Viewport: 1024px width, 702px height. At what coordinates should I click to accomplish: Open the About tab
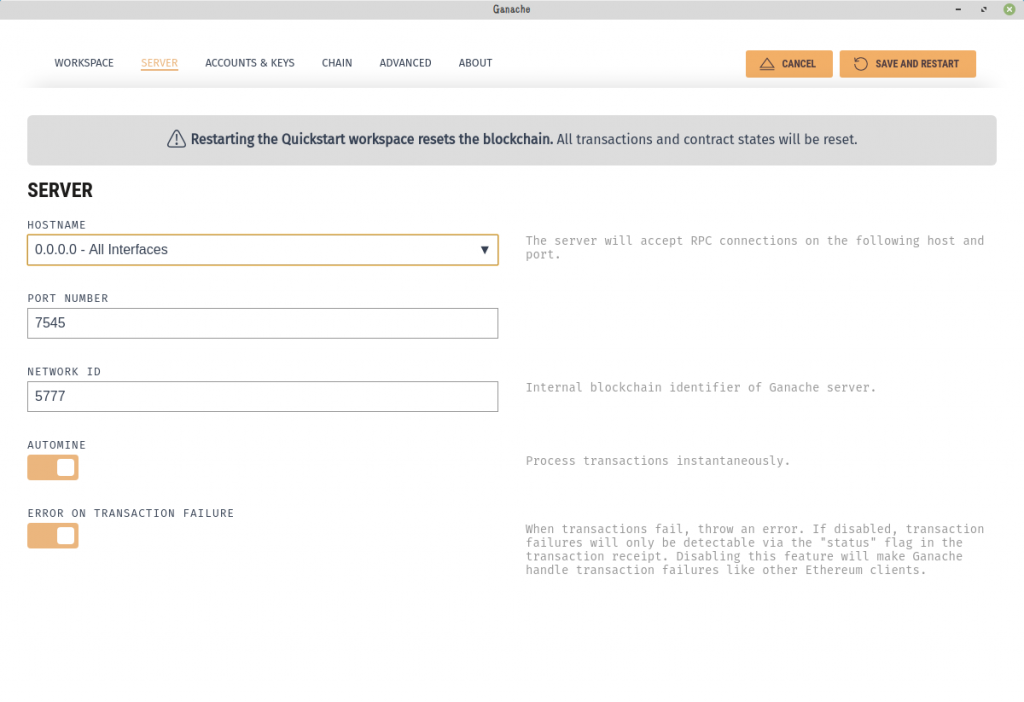[475, 63]
